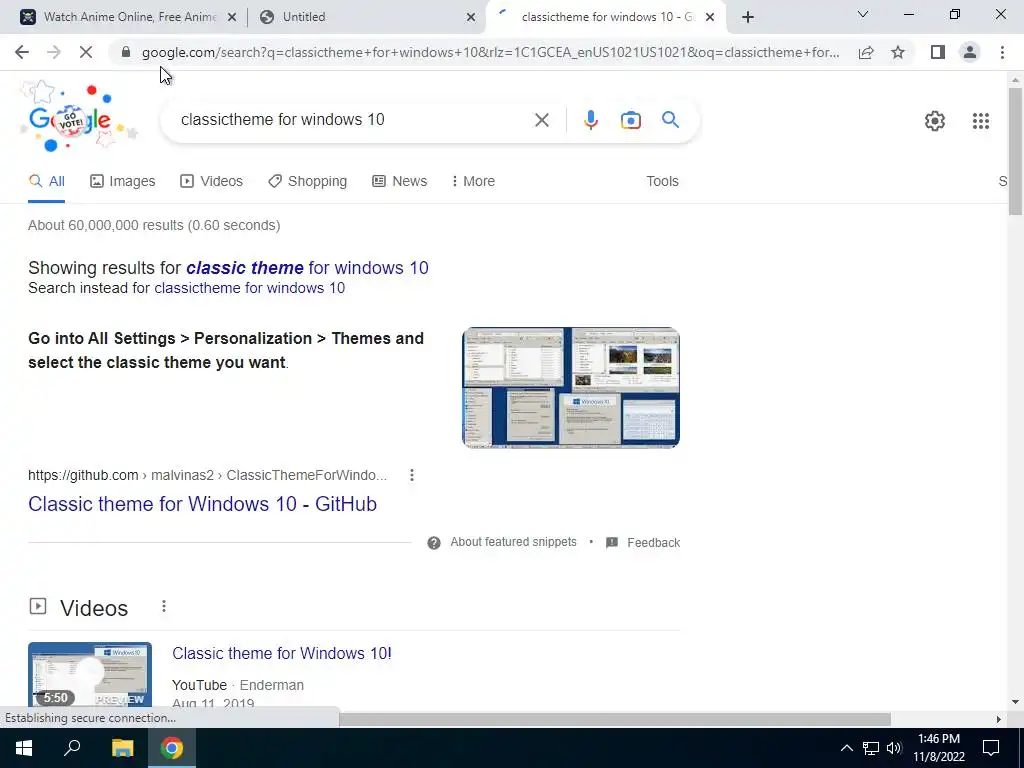
Task: View site information via the lock icon
Action: pyautogui.click(x=126, y=52)
